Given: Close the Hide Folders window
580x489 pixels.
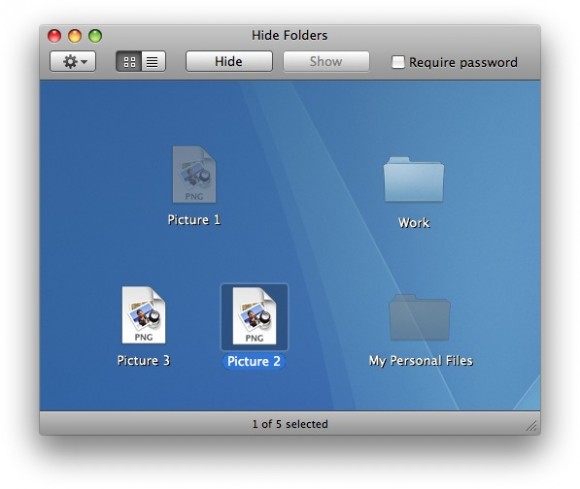Looking at the screenshot, I should click(x=54, y=36).
